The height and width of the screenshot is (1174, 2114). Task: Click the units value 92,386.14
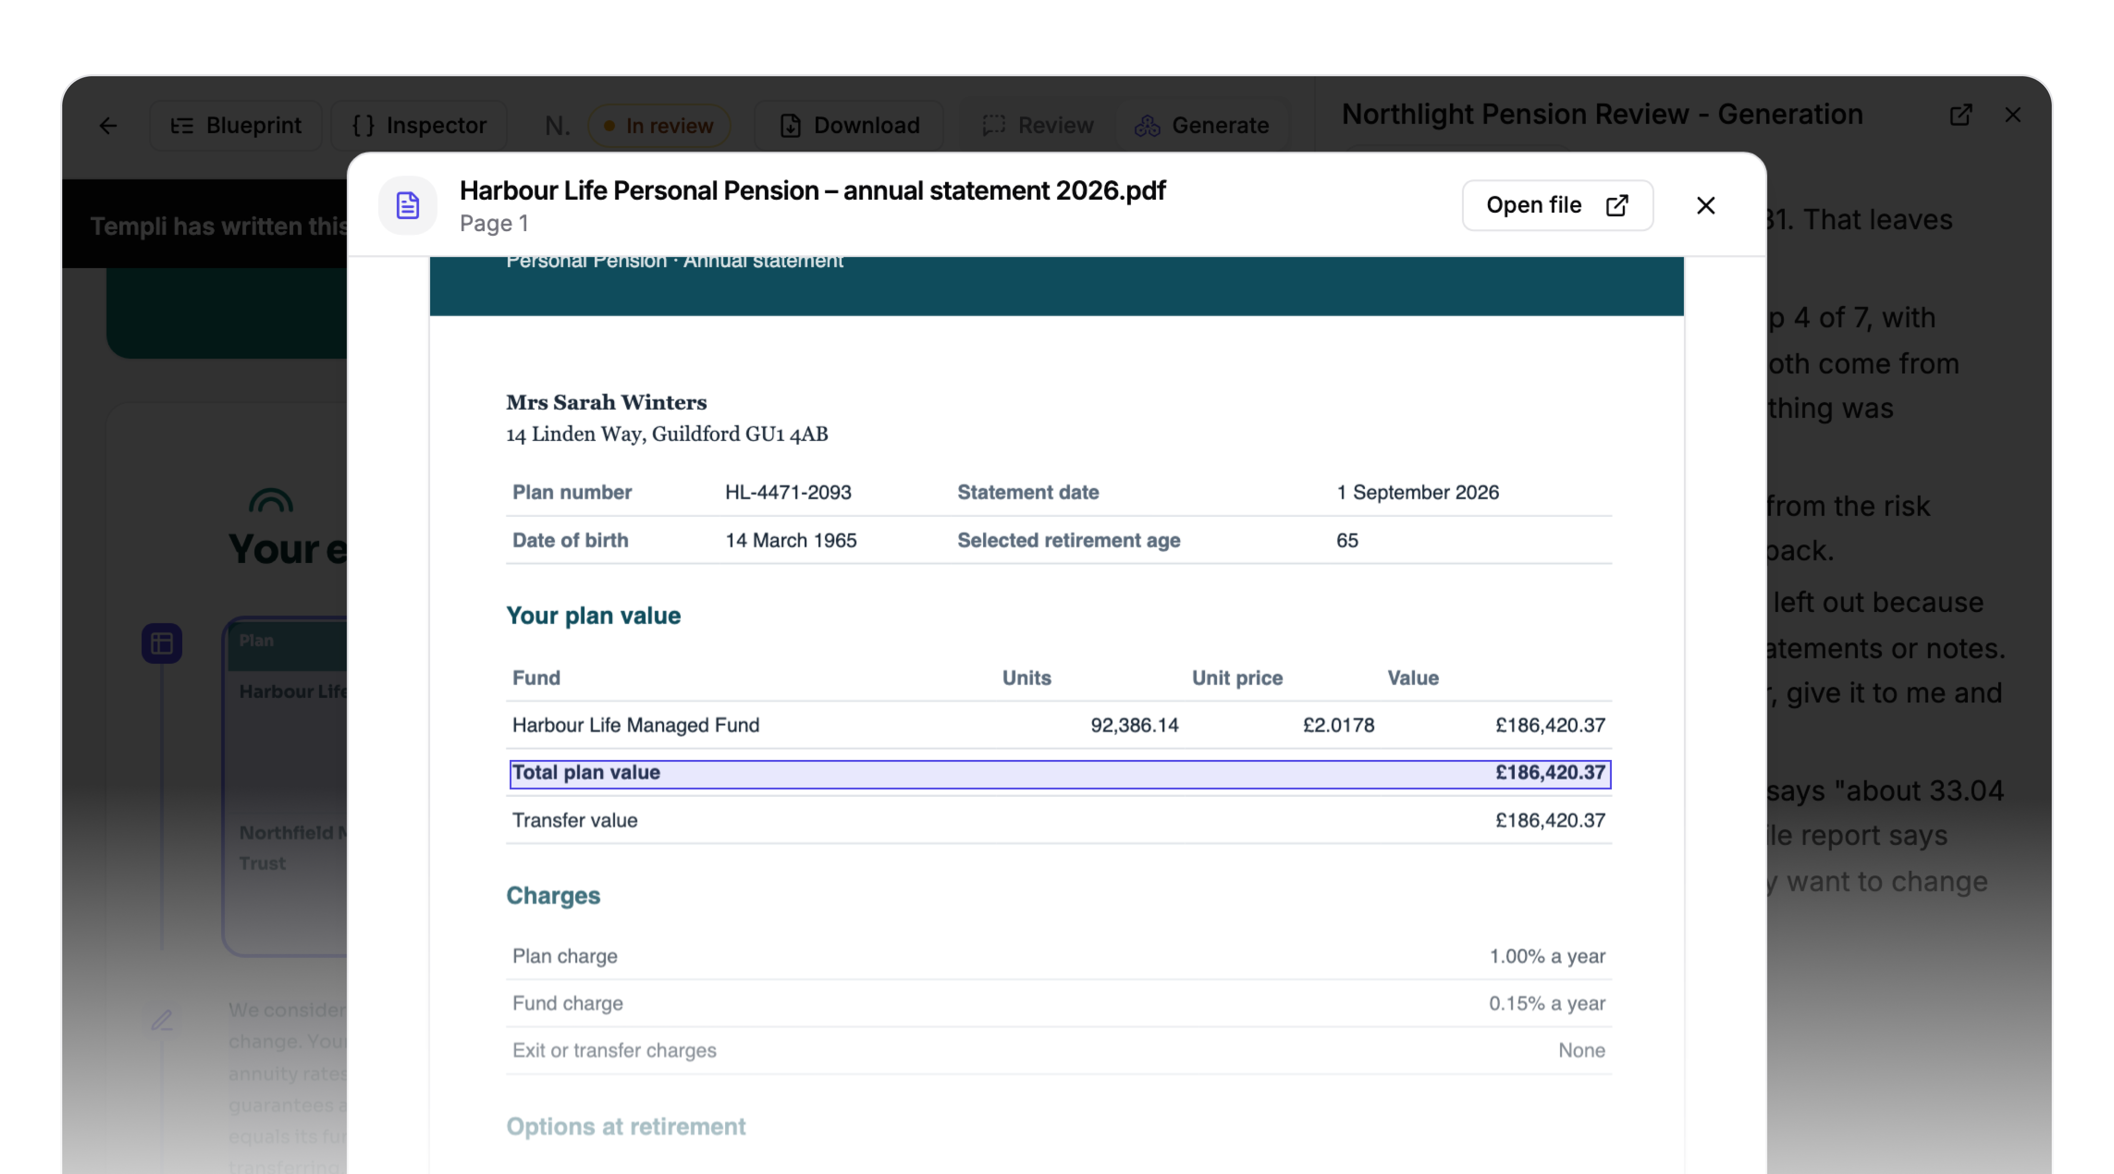click(x=1134, y=726)
